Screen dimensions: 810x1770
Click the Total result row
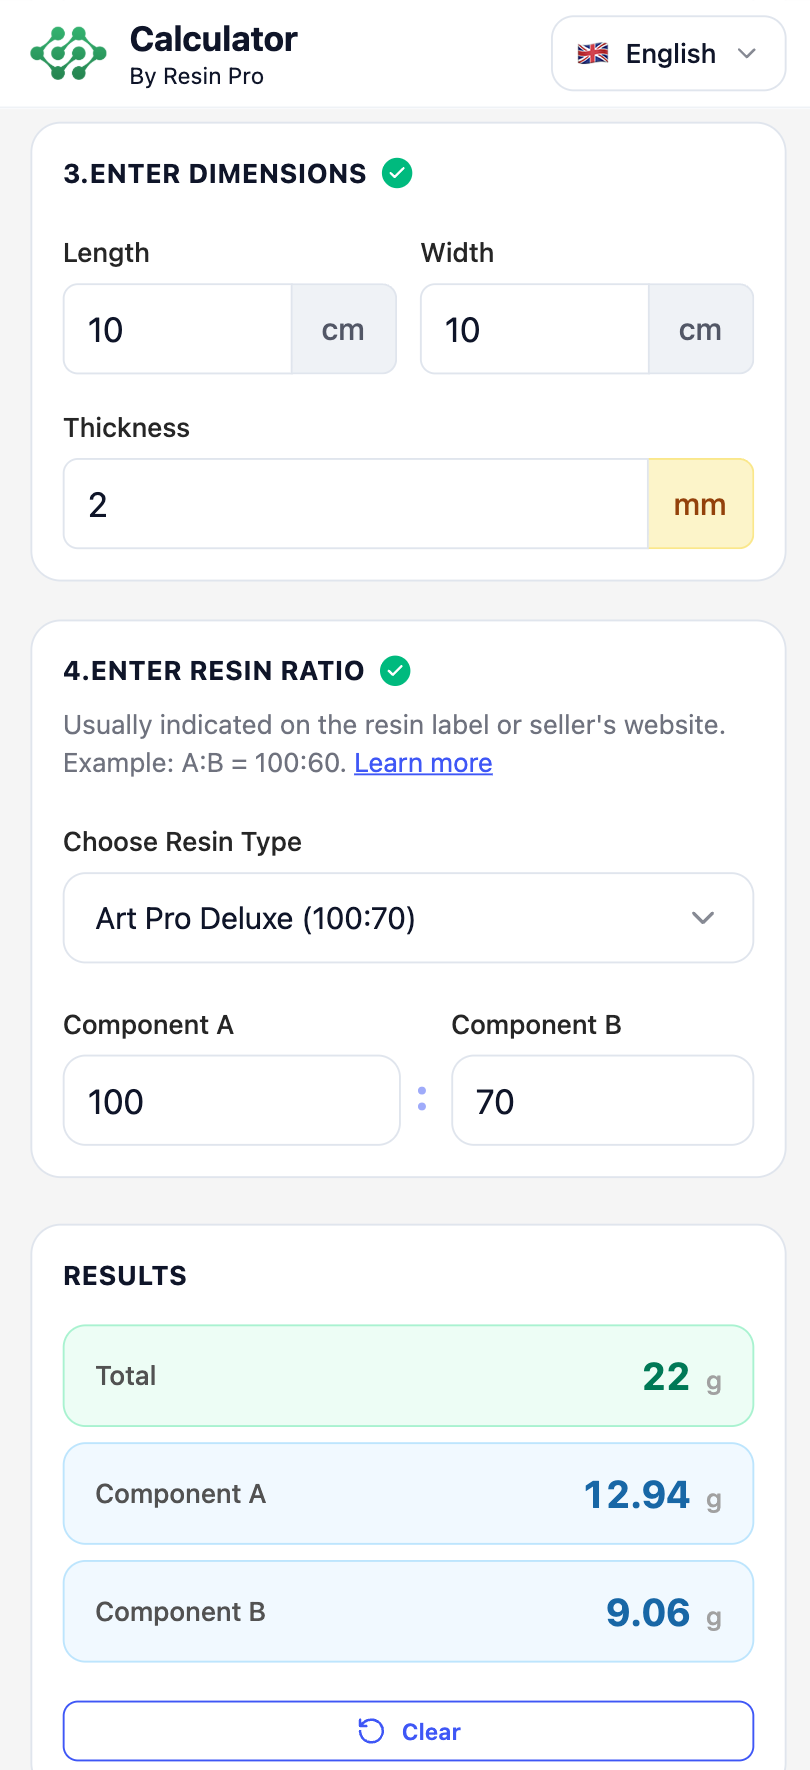point(408,1376)
